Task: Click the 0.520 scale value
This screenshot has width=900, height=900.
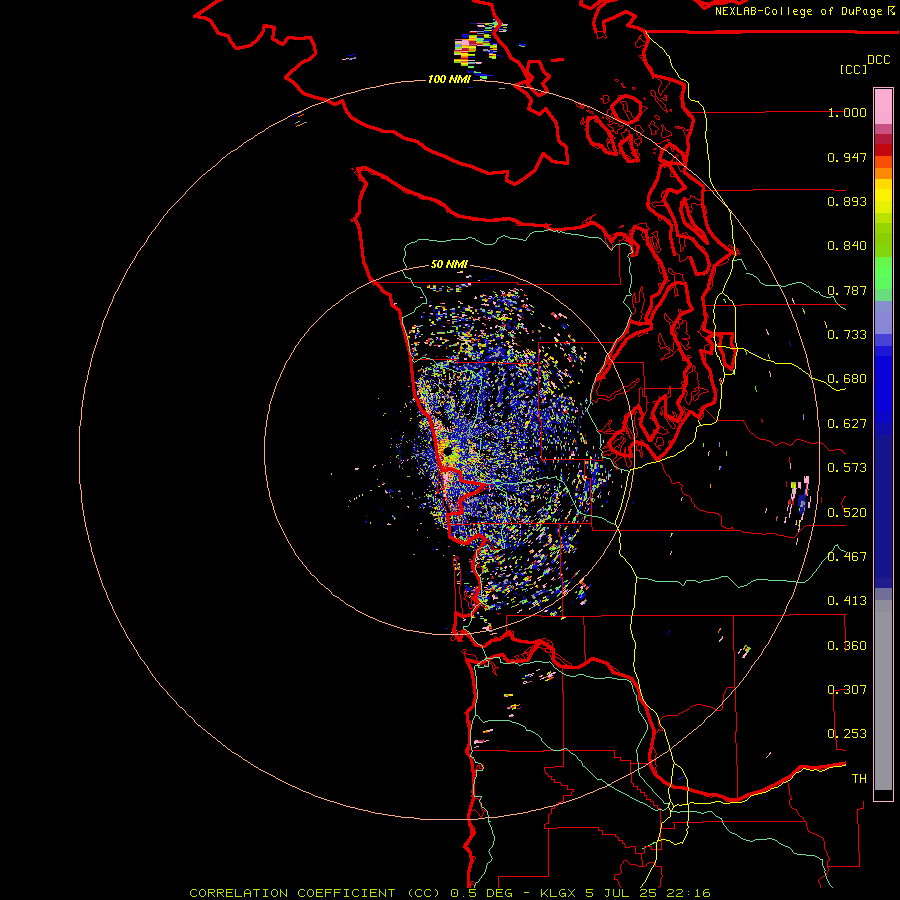Action: tap(847, 513)
